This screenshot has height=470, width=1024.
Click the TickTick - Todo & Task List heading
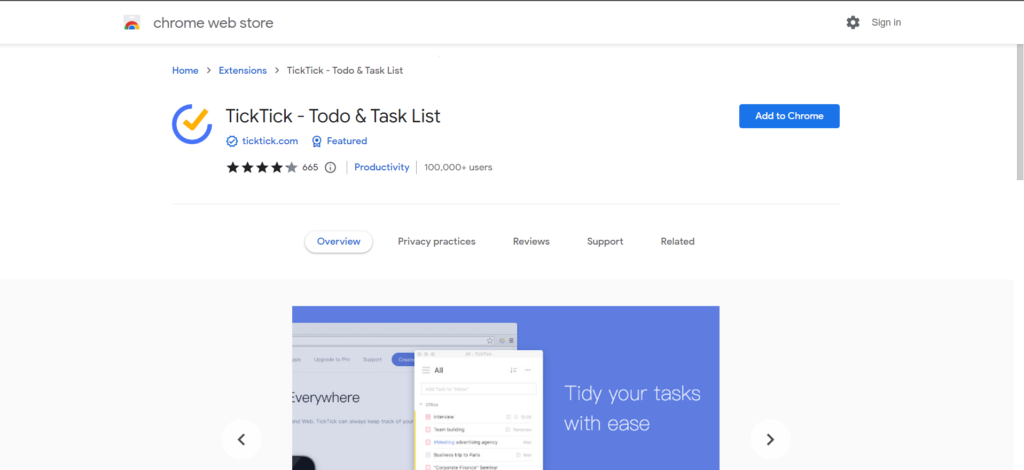[x=333, y=116]
